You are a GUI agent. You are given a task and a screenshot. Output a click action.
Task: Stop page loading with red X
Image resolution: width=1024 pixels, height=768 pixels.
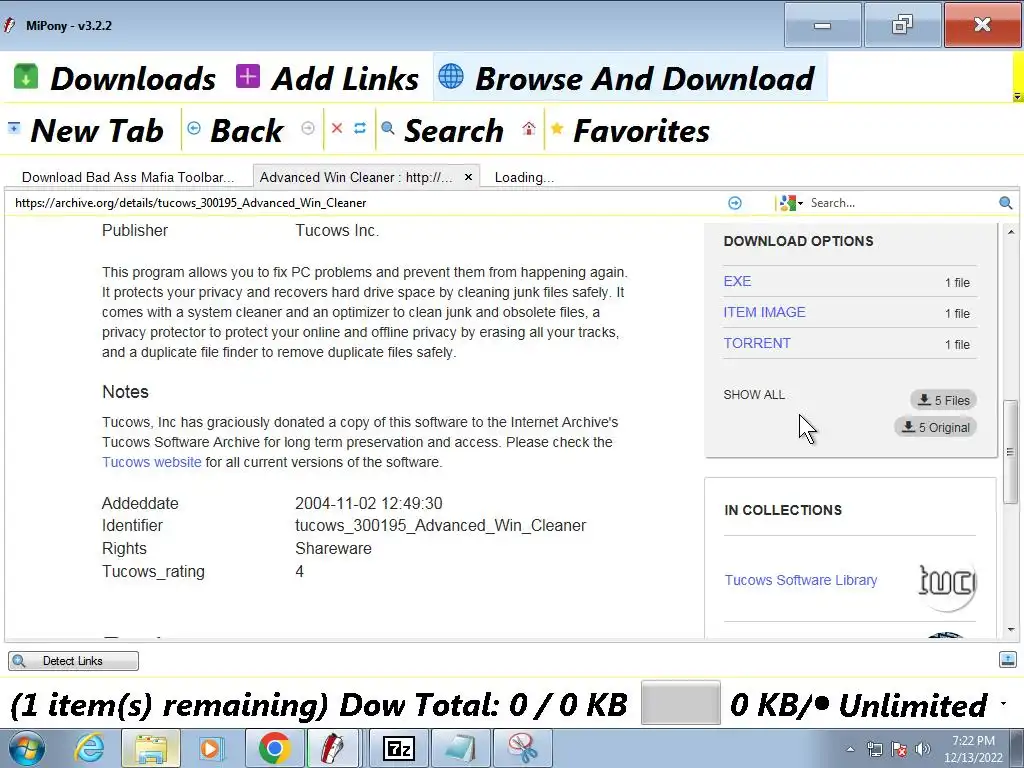pos(337,128)
